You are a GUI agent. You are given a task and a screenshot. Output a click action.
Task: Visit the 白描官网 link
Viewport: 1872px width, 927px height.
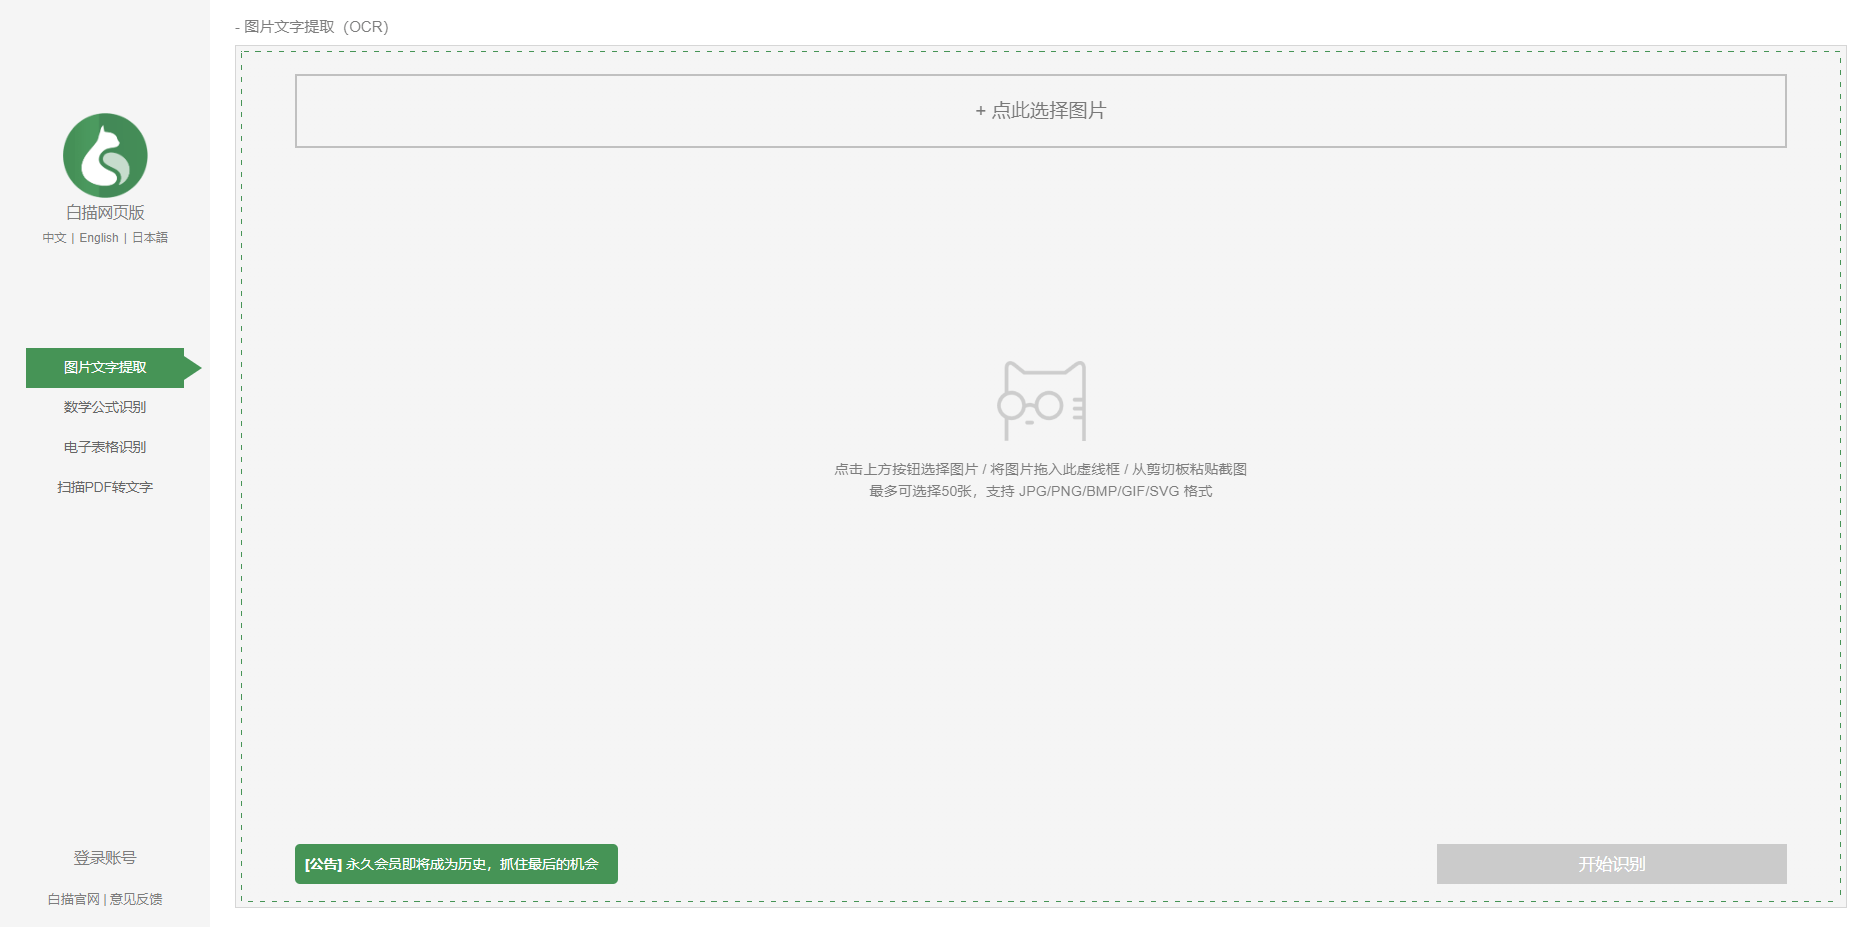[x=74, y=899]
